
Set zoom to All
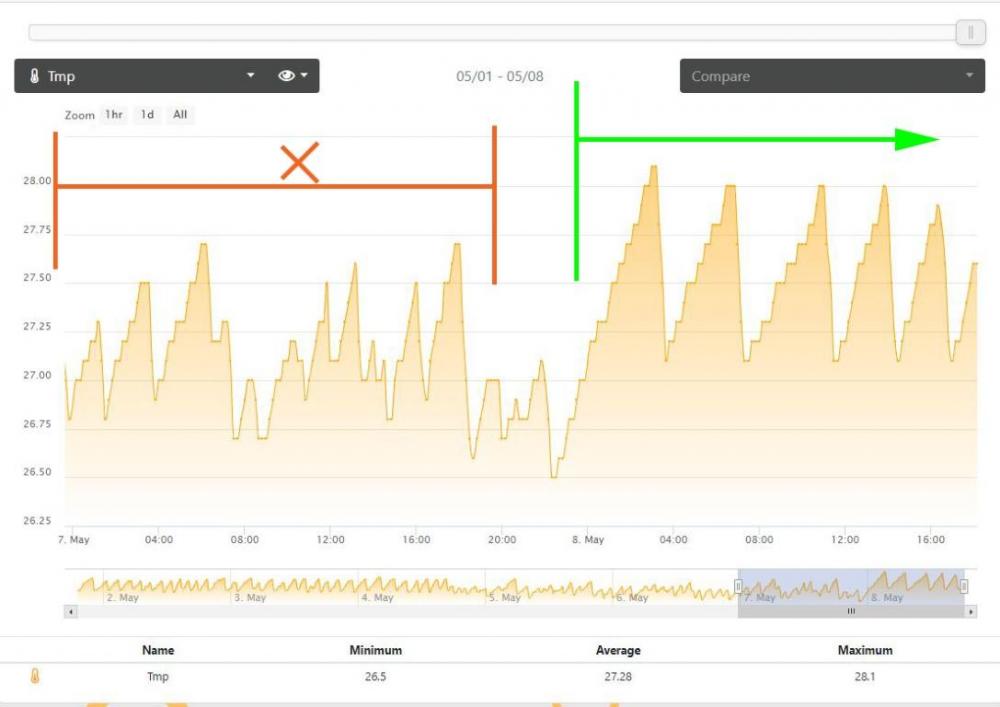tap(180, 115)
